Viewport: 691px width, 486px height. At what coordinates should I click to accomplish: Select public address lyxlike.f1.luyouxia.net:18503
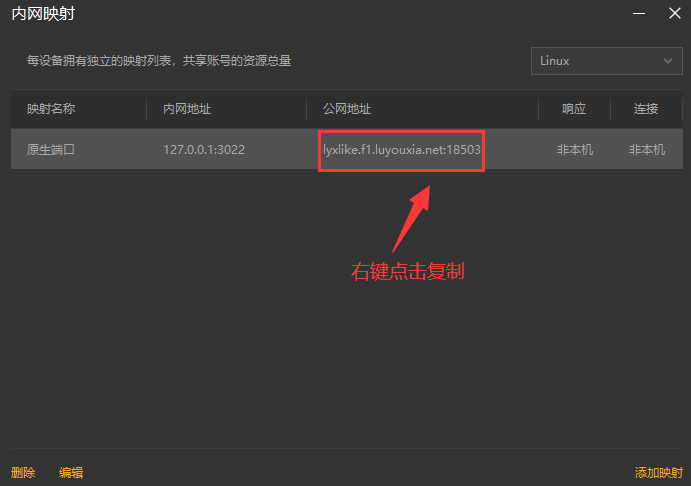click(x=401, y=150)
